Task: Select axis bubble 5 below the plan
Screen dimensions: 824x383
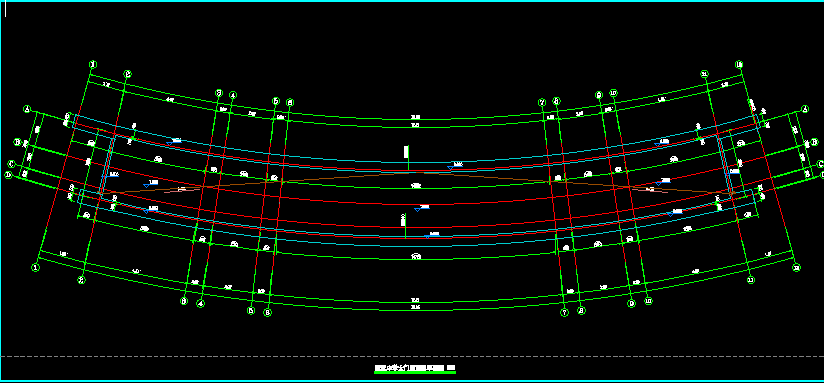Action: (x=251, y=310)
